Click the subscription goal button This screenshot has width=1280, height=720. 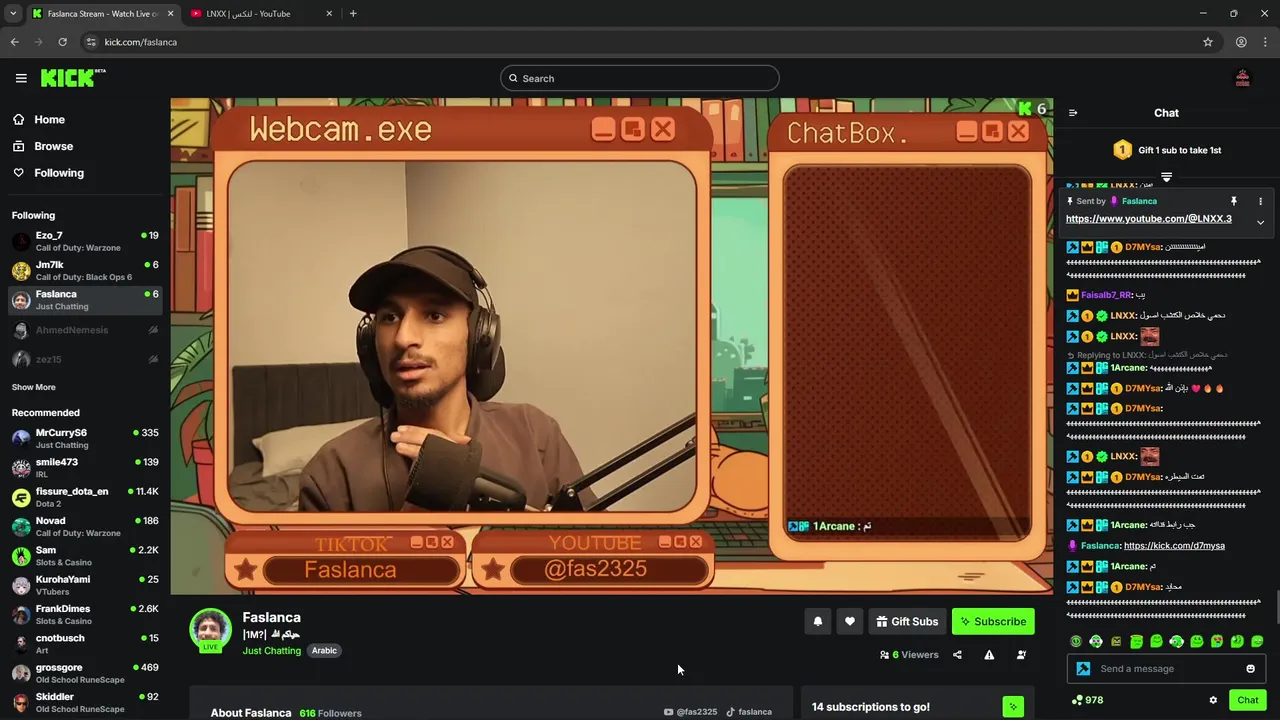click(x=1013, y=707)
